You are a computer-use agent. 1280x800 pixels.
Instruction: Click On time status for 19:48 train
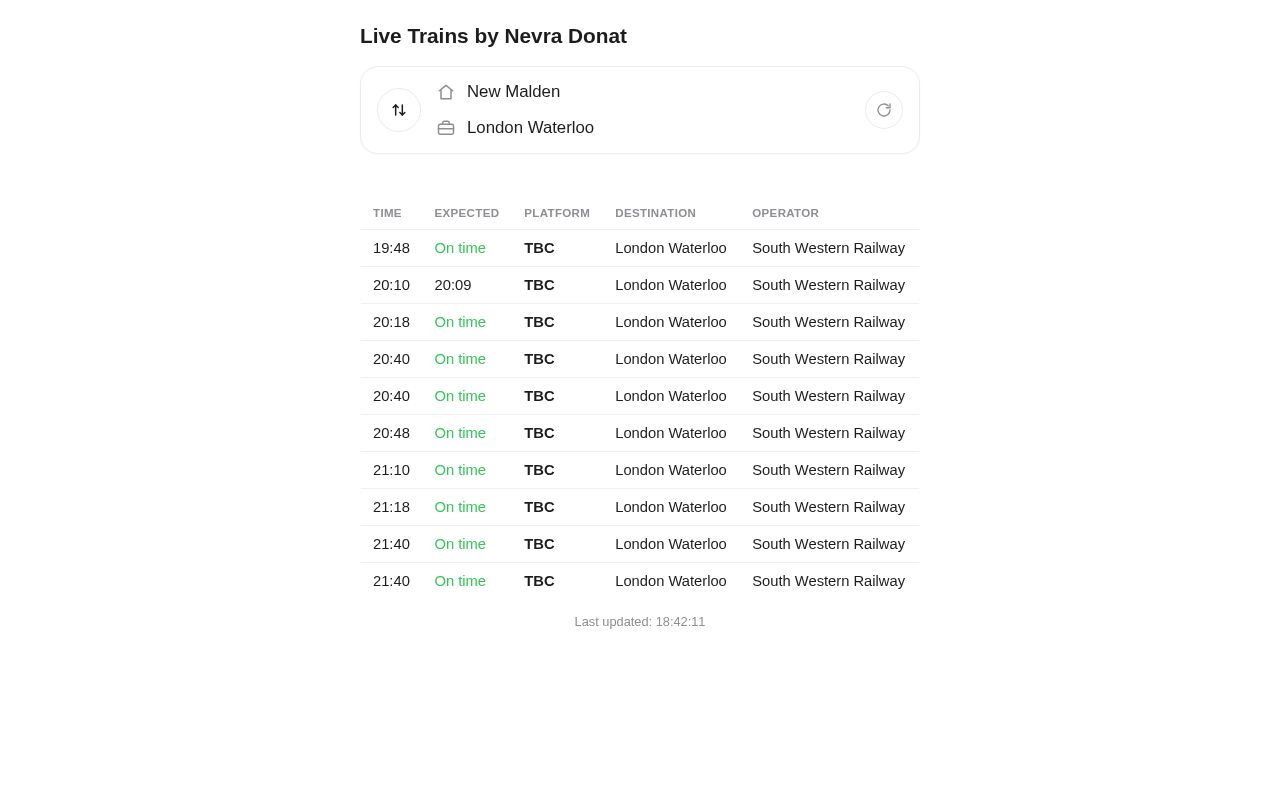pyautogui.click(x=460, y=248)
